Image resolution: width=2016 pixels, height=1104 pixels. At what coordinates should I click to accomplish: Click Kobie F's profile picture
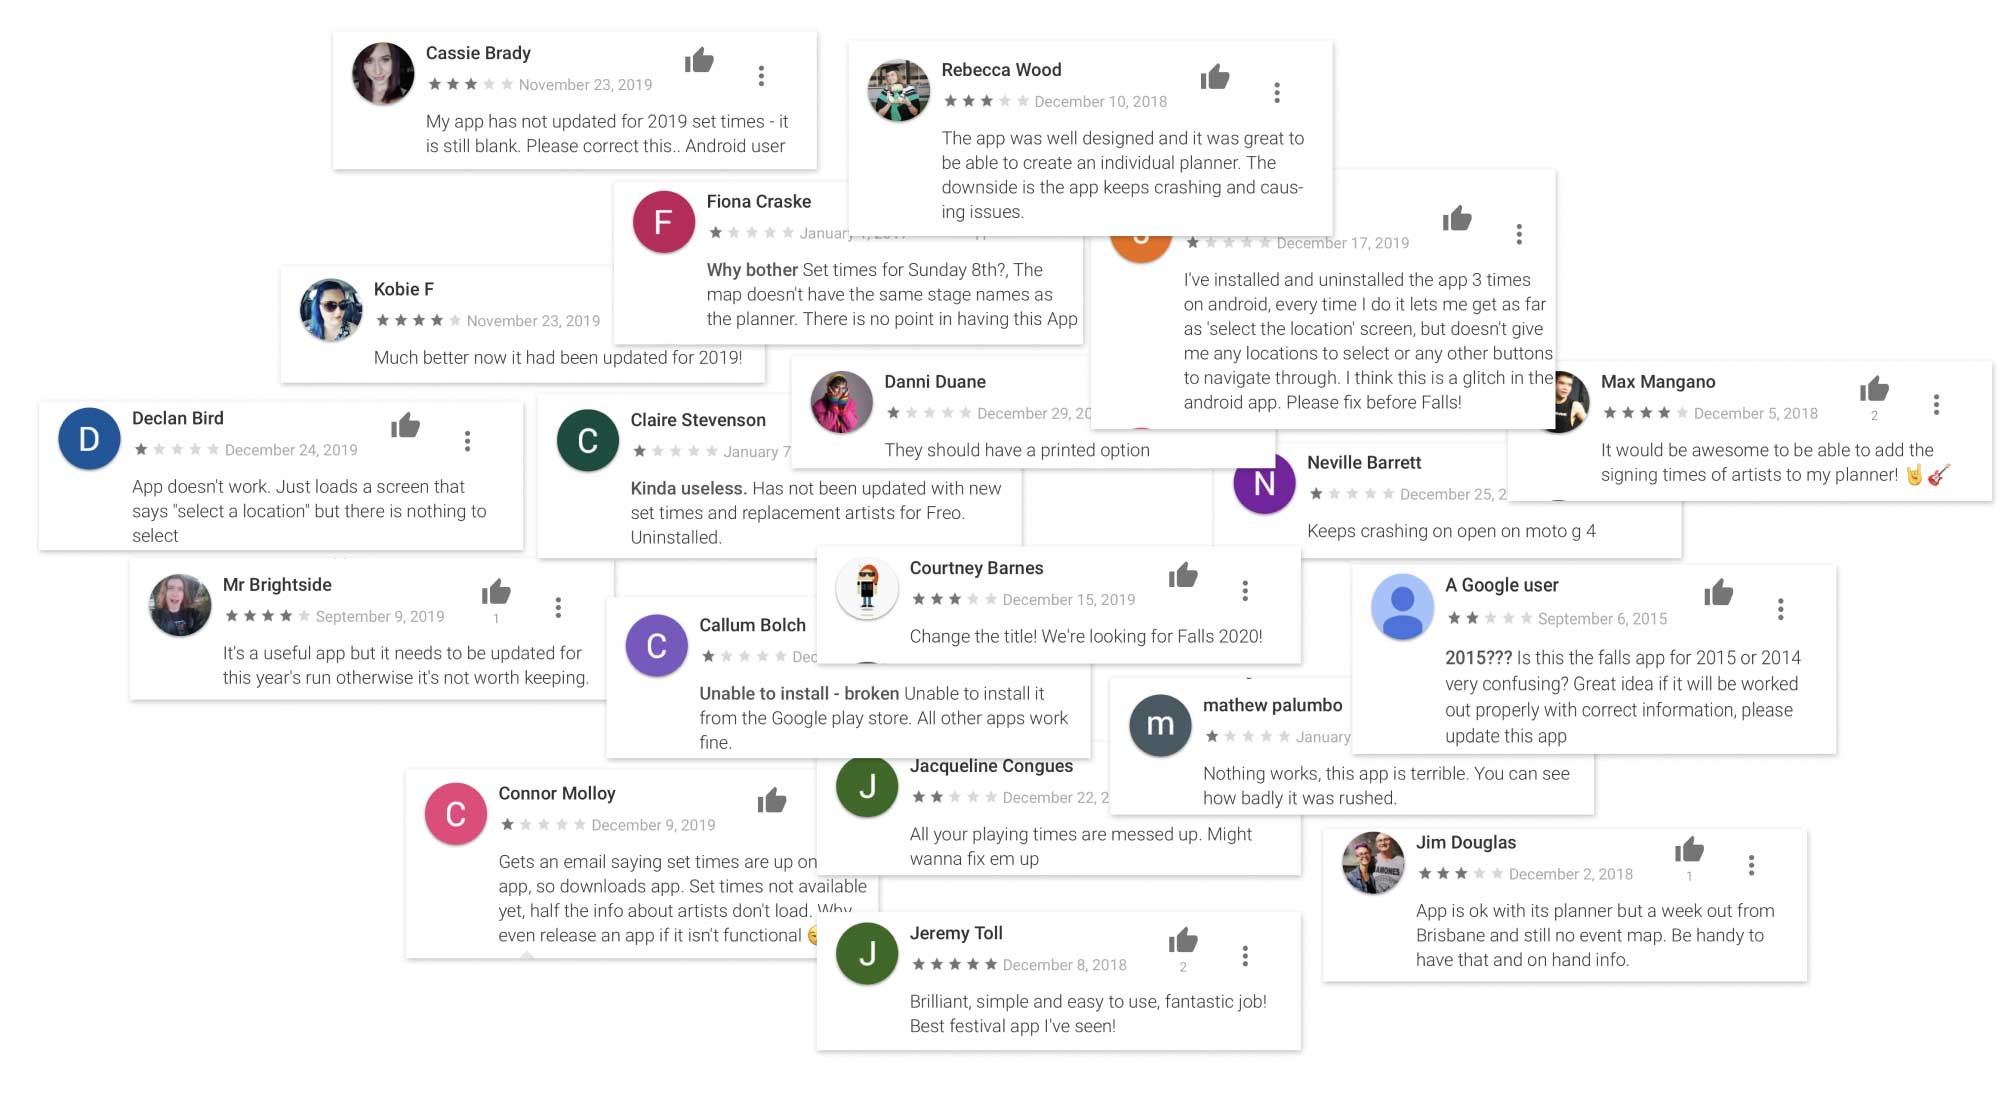[331, 310]
